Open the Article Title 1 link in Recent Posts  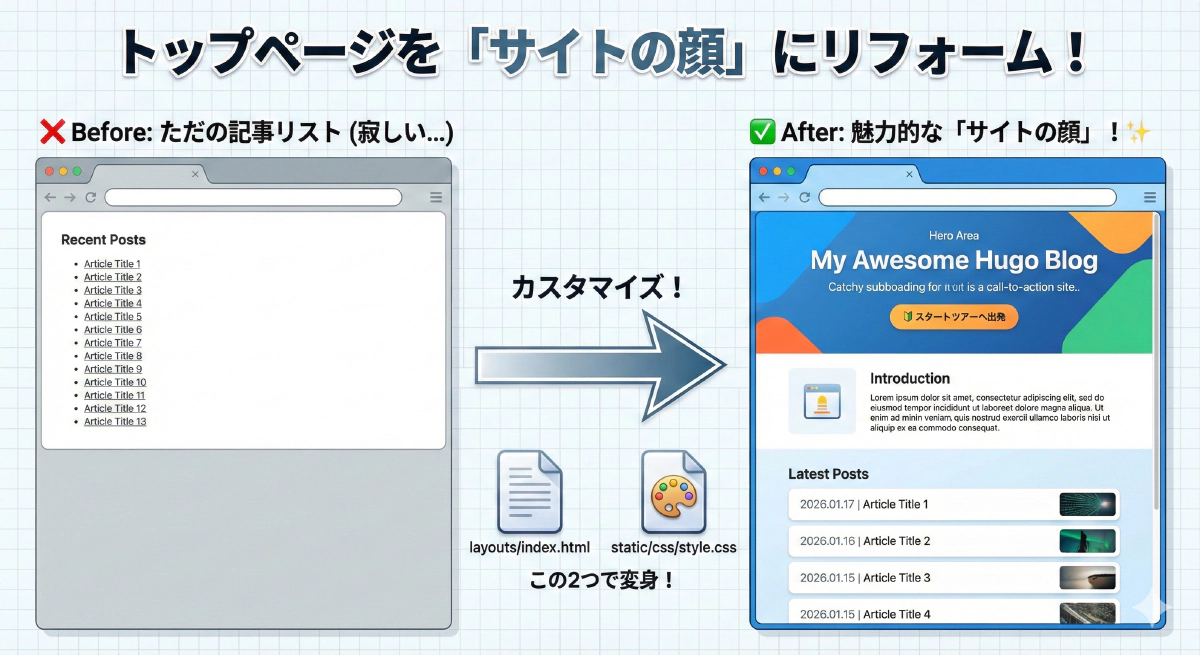coord(112,263)
